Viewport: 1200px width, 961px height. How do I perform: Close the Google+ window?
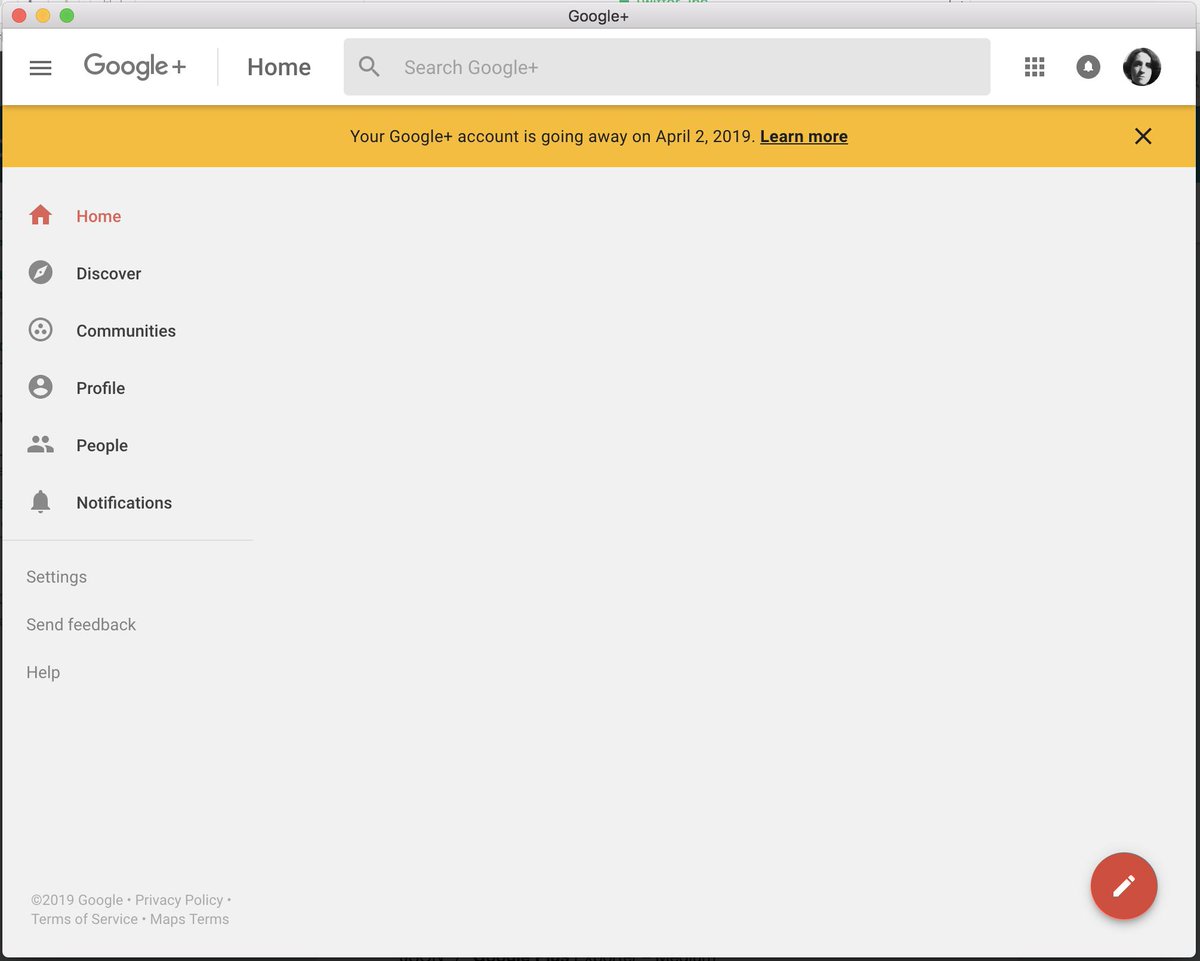(x=18, y=15)
